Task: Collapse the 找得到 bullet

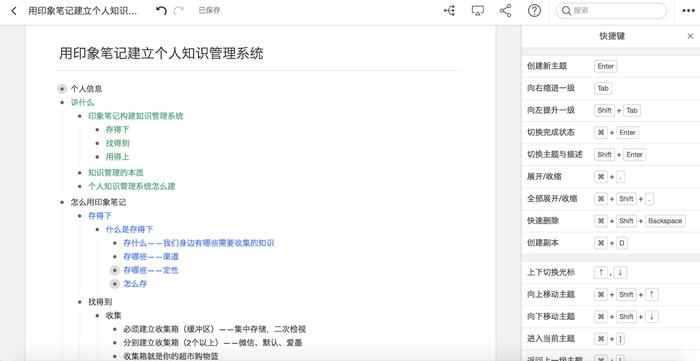Action: point(80,302)
